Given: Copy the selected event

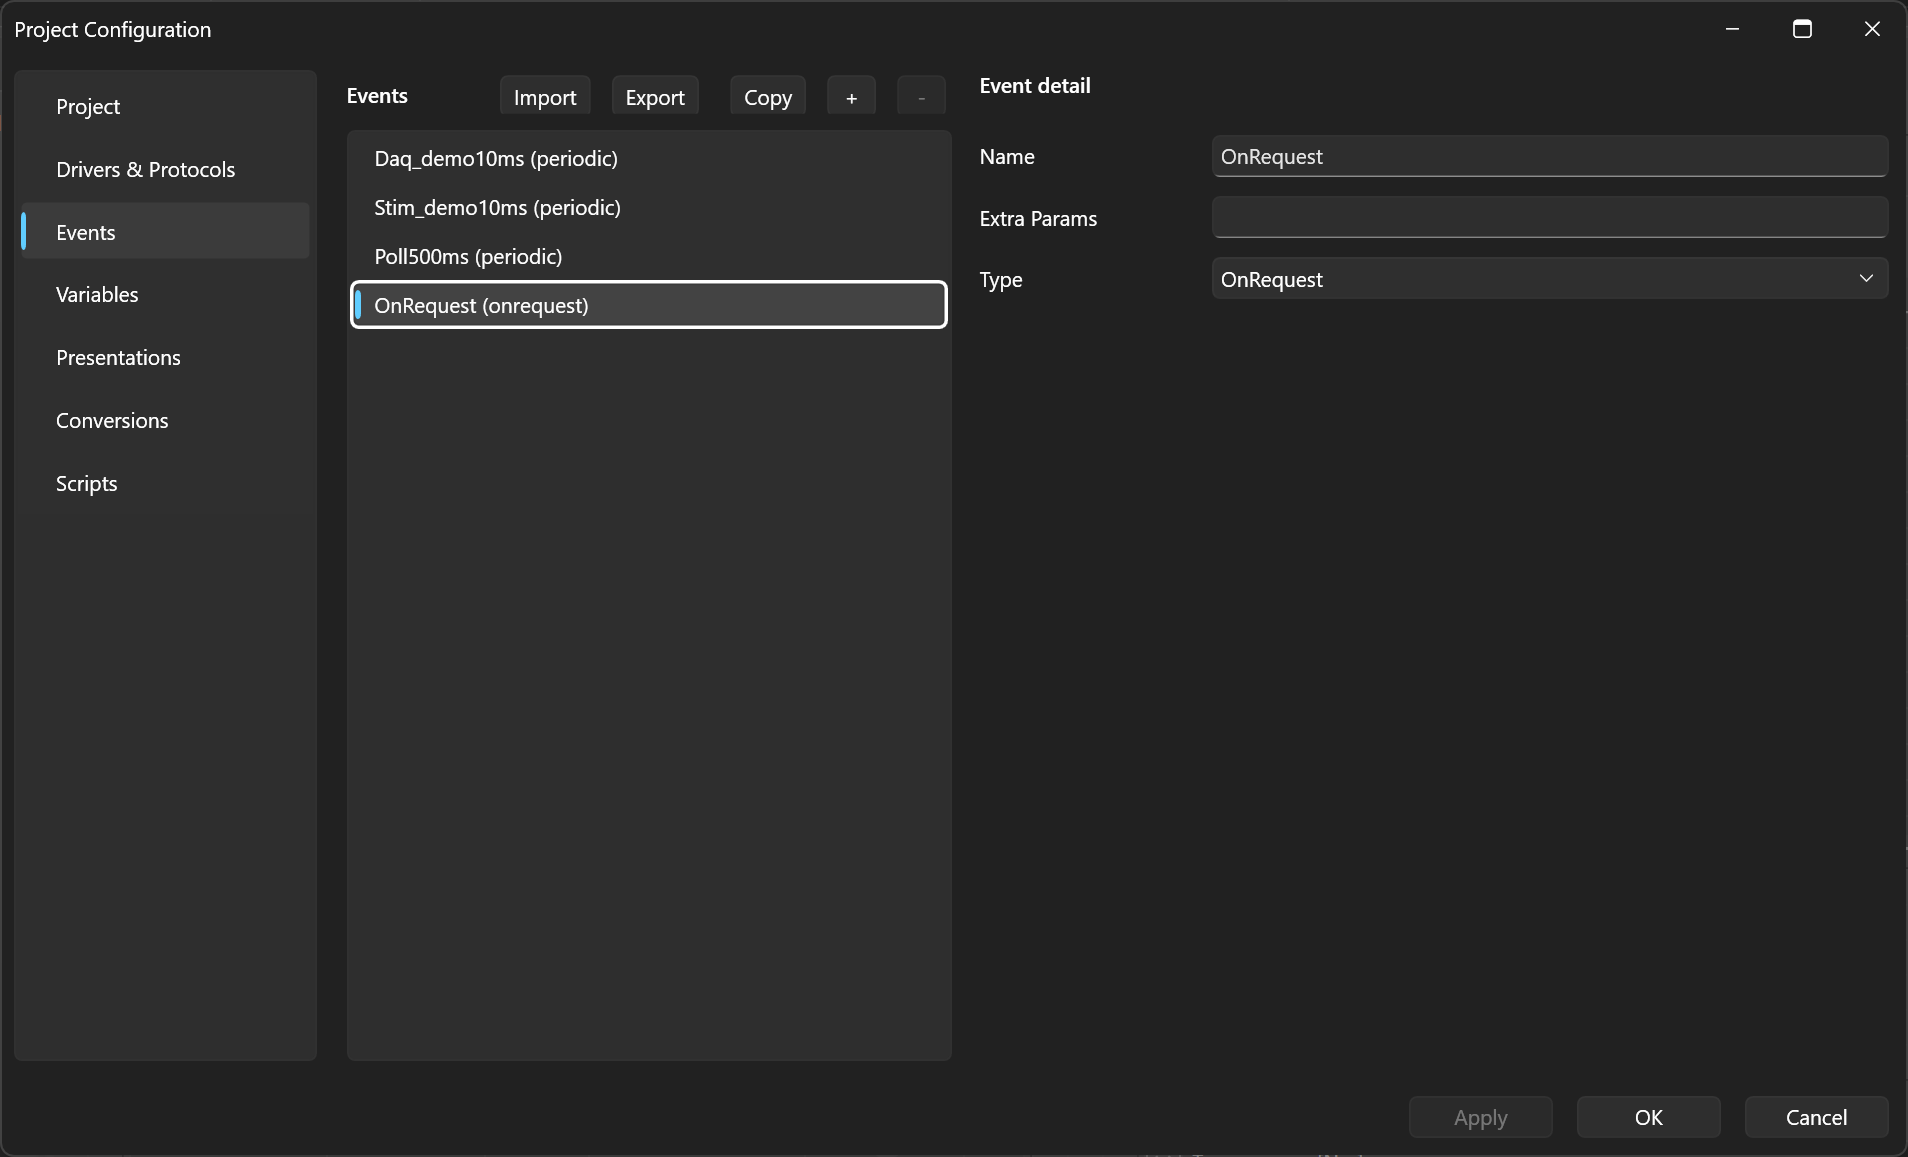Looking at the screenshot, I should coord(768,97).
